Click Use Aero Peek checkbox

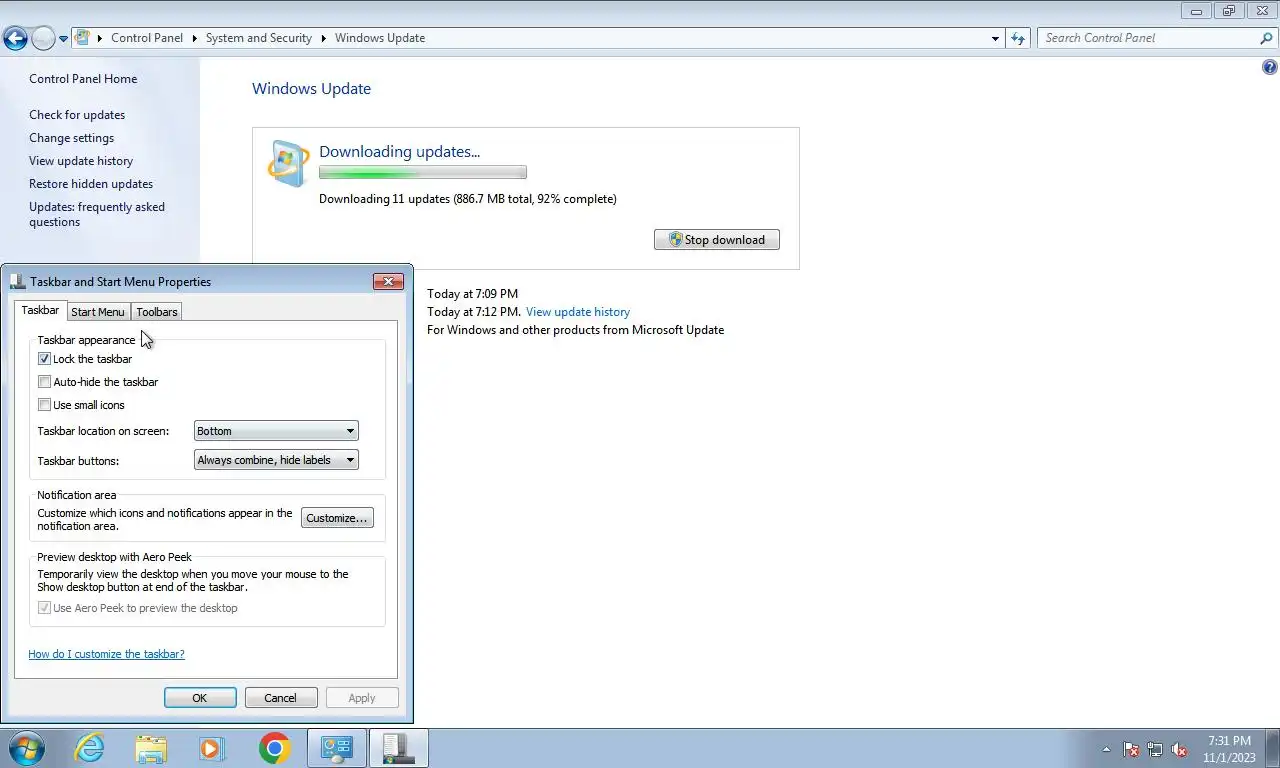click(x=44, y=608)
